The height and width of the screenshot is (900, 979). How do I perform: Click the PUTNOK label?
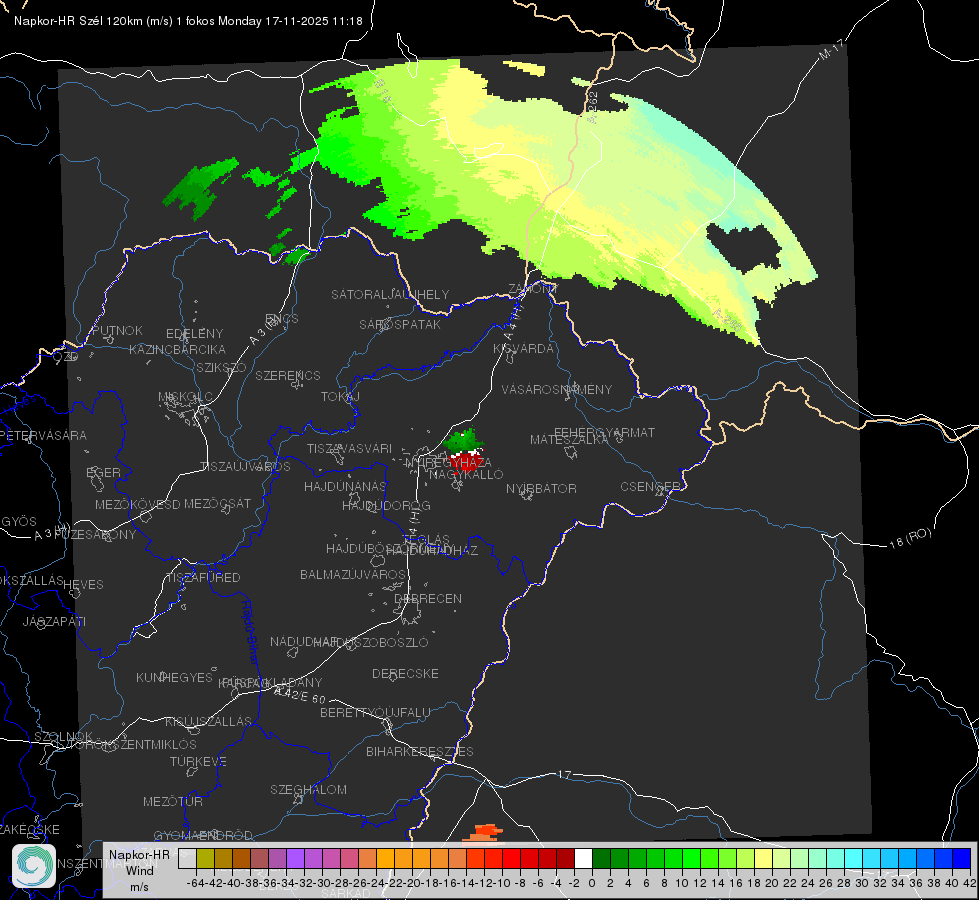117,330
